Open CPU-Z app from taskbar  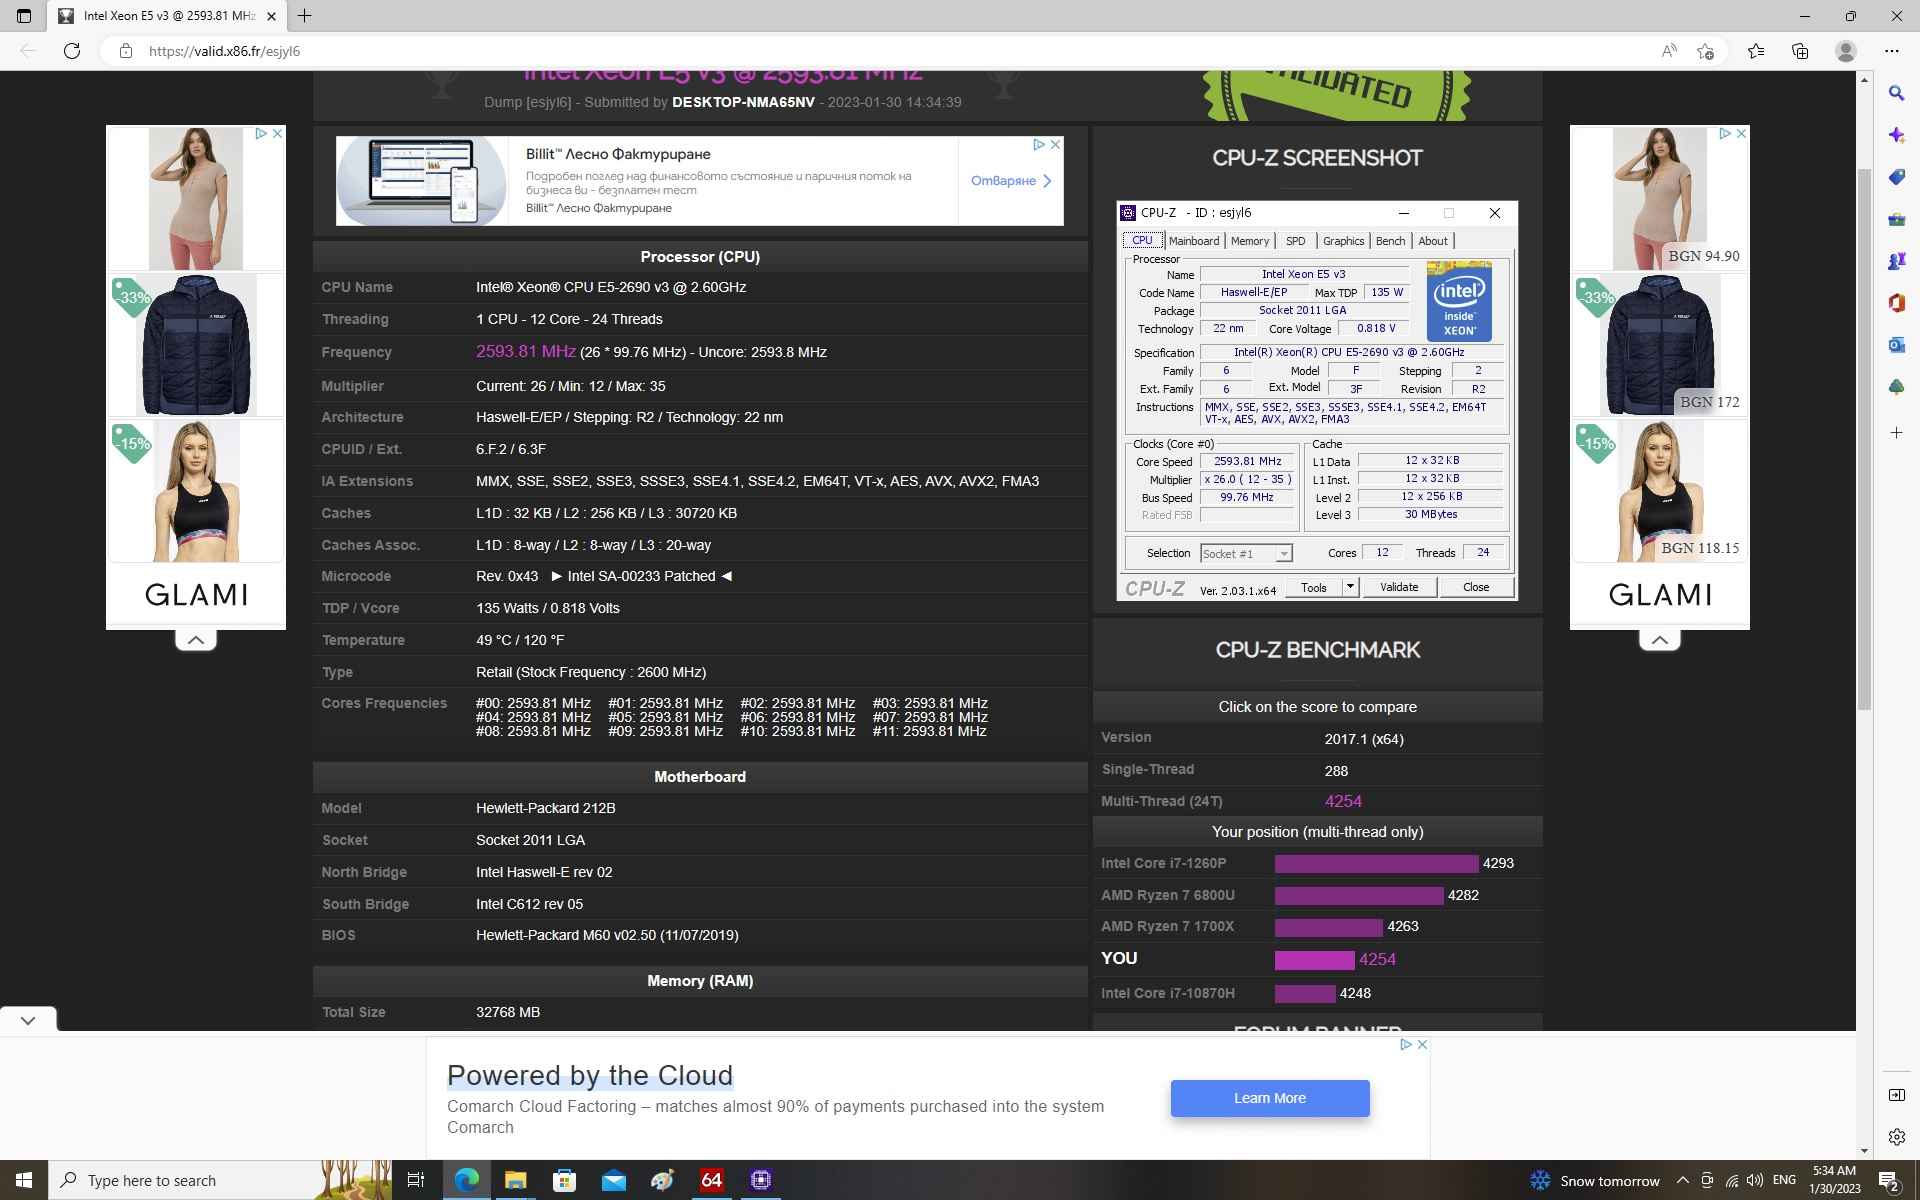[760, 1180]
